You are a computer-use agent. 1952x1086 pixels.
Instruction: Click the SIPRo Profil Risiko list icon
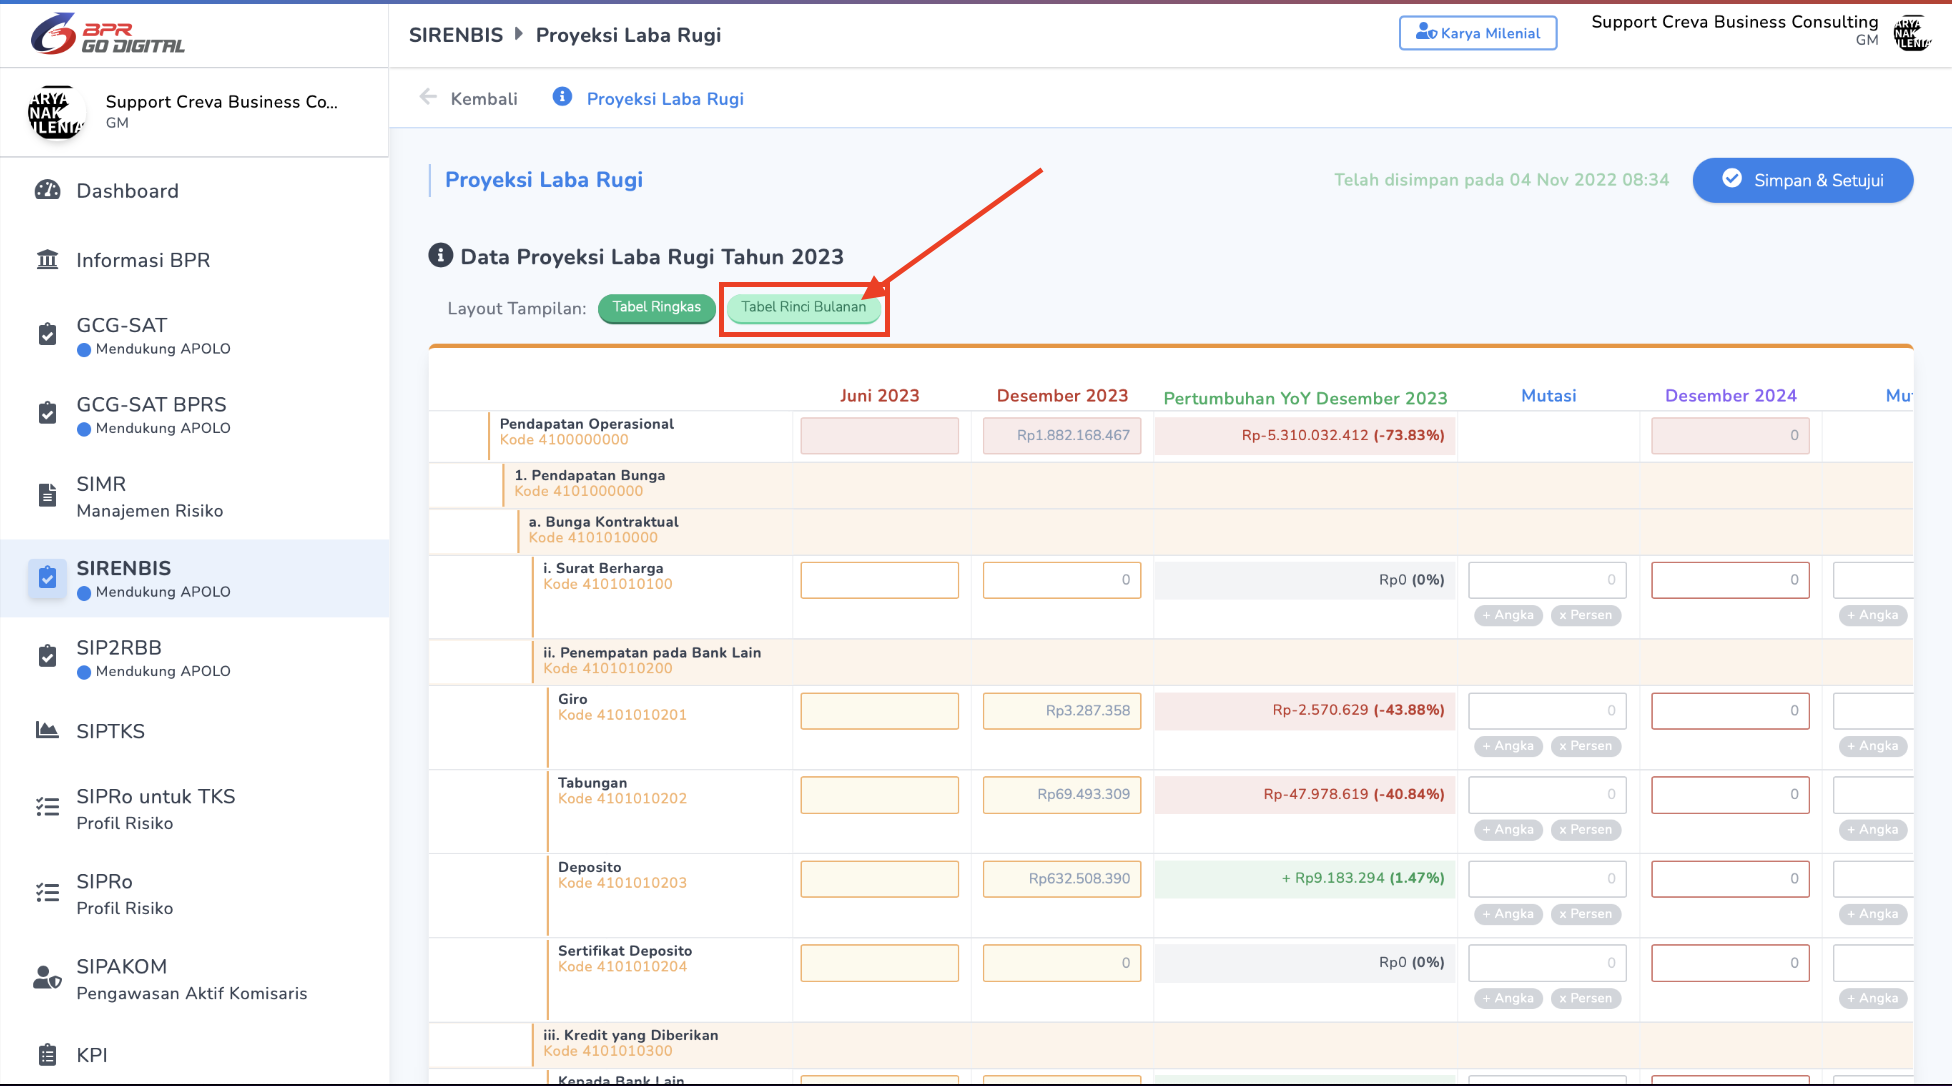(x=47, y=892)
